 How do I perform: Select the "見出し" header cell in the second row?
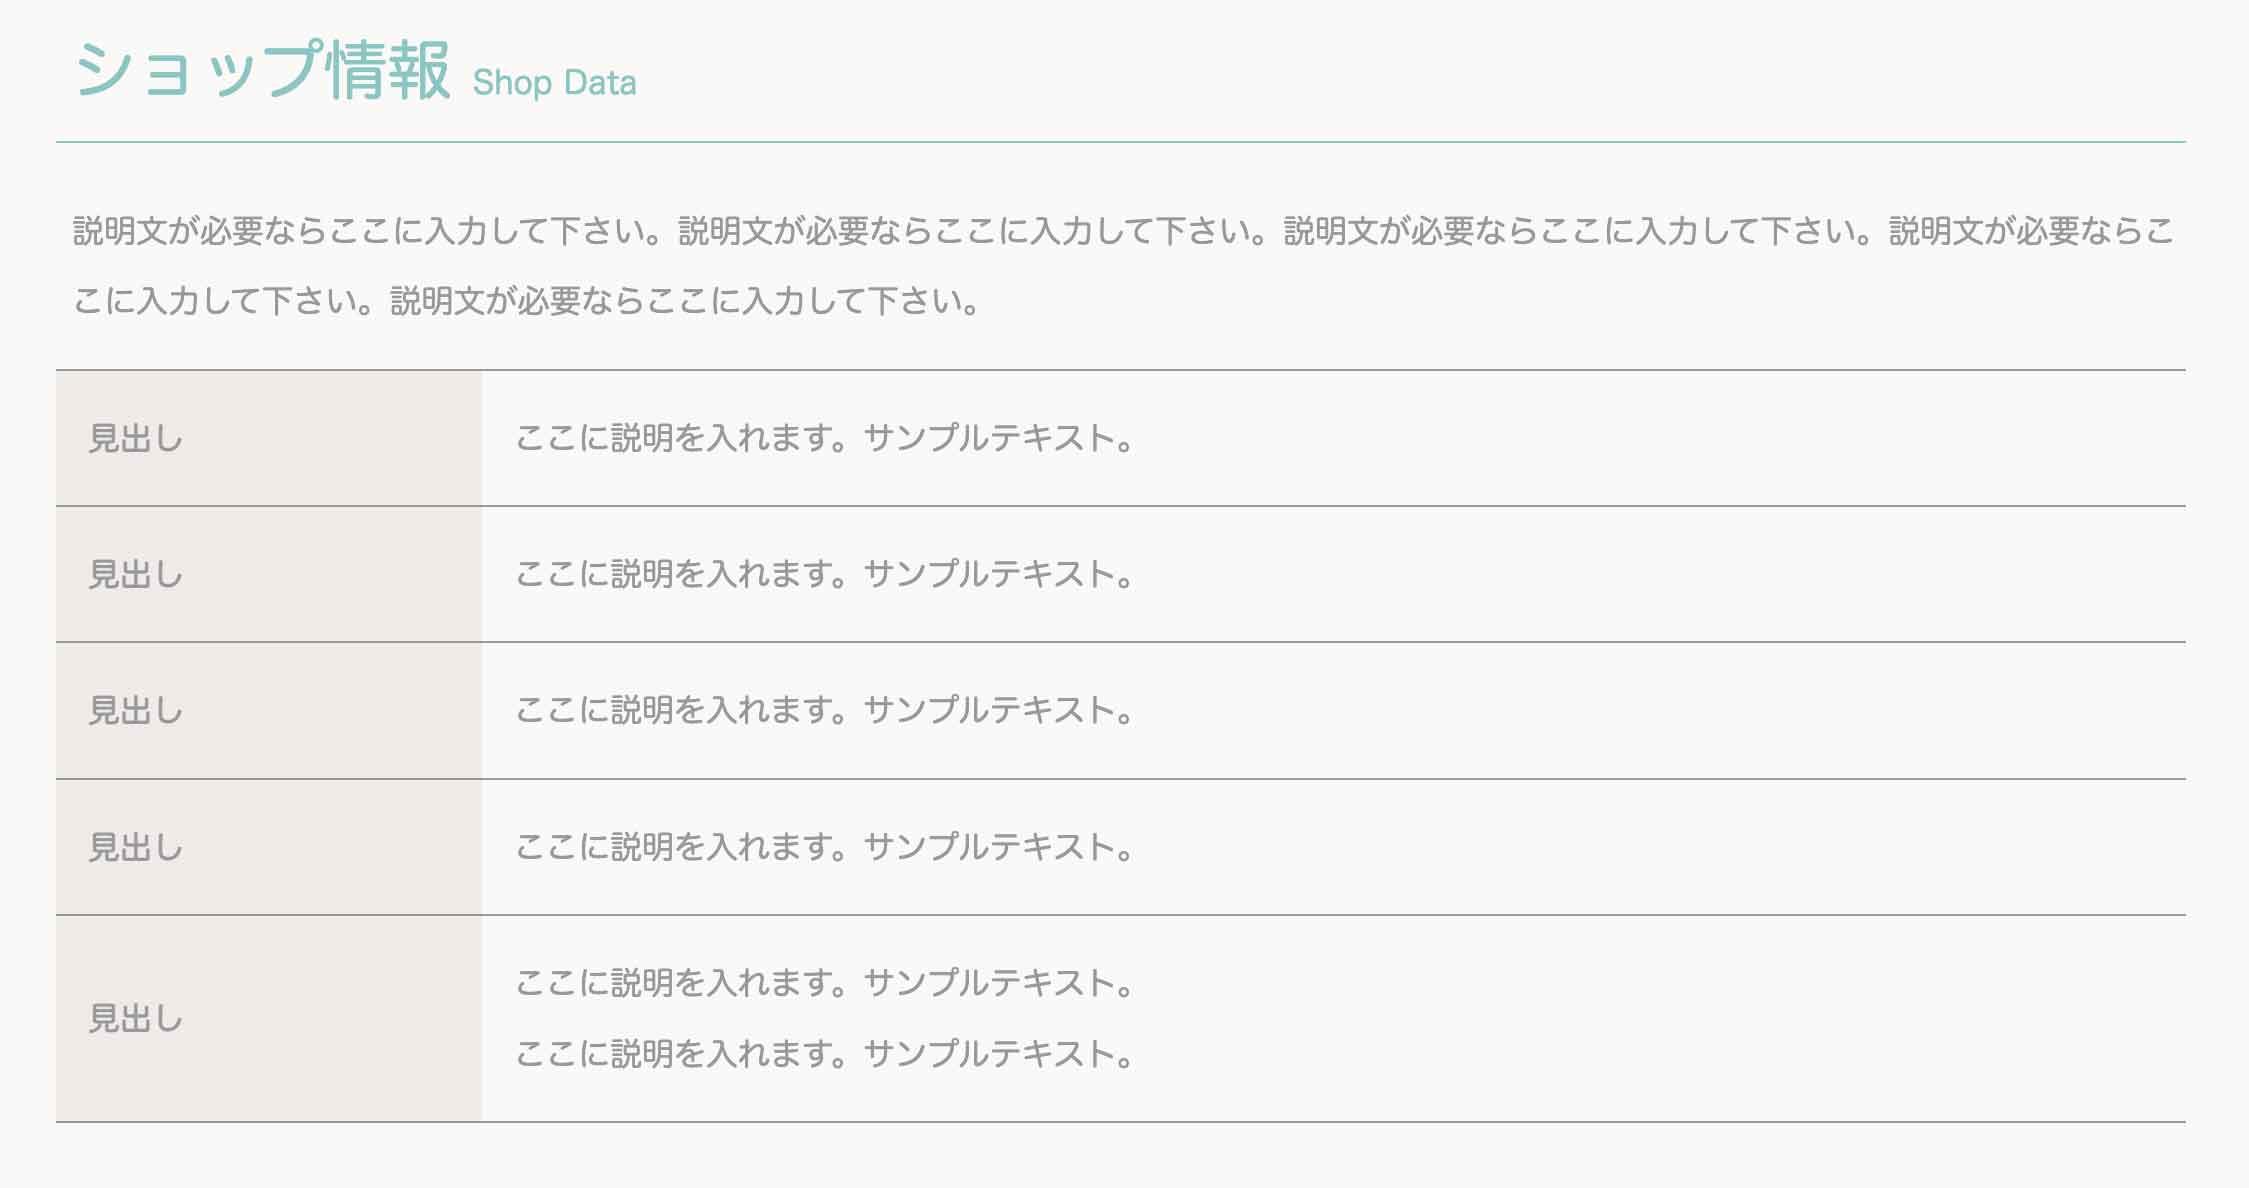pyautogui.click(x=136, y=574)
